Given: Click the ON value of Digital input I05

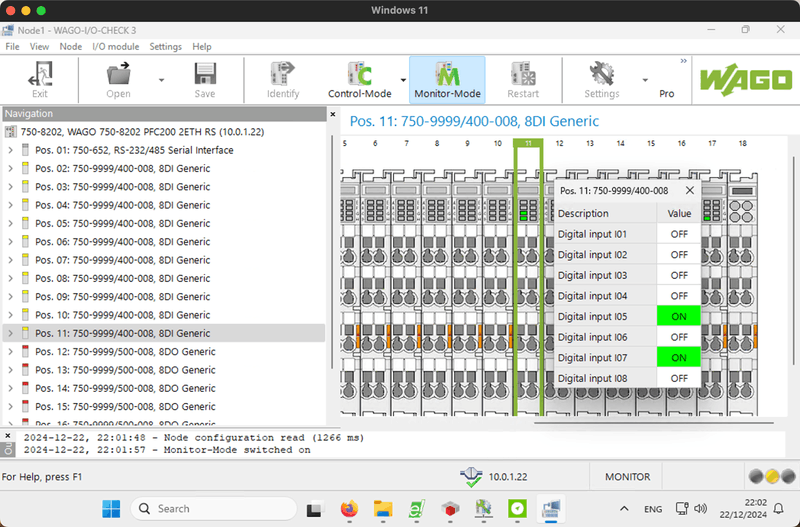Looking at the screenshot, I should point(679,316).
